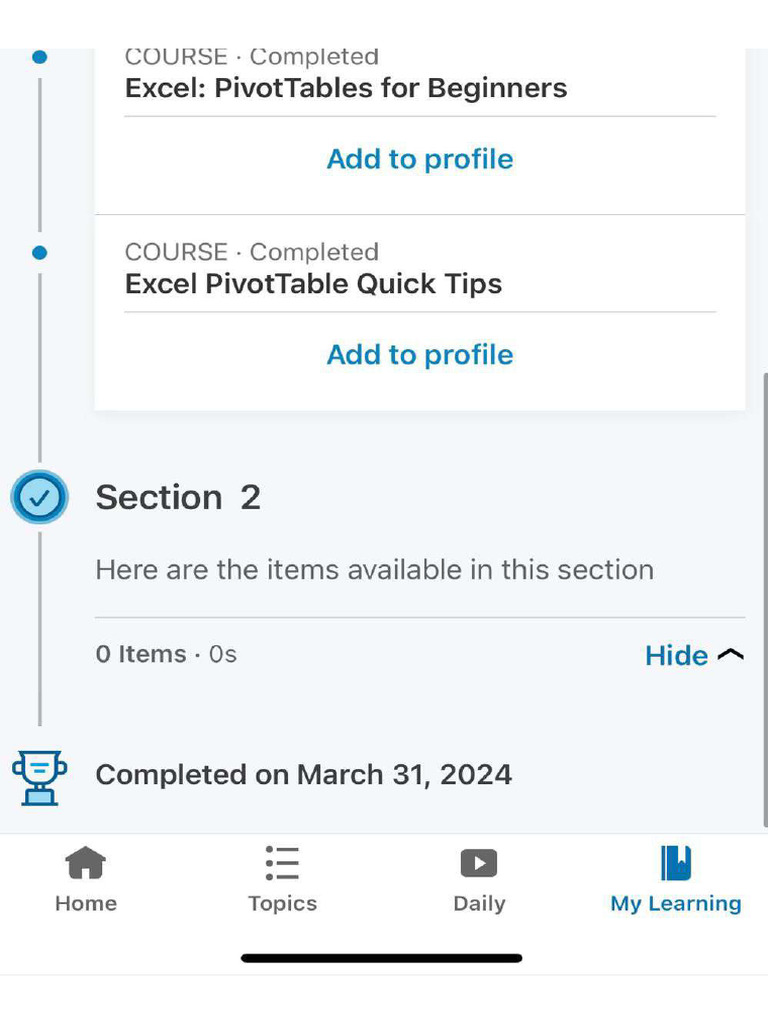The width and height of the screenshot is (768, 1024).
Task: Open the Daily tab
Action: click(479, 879)
